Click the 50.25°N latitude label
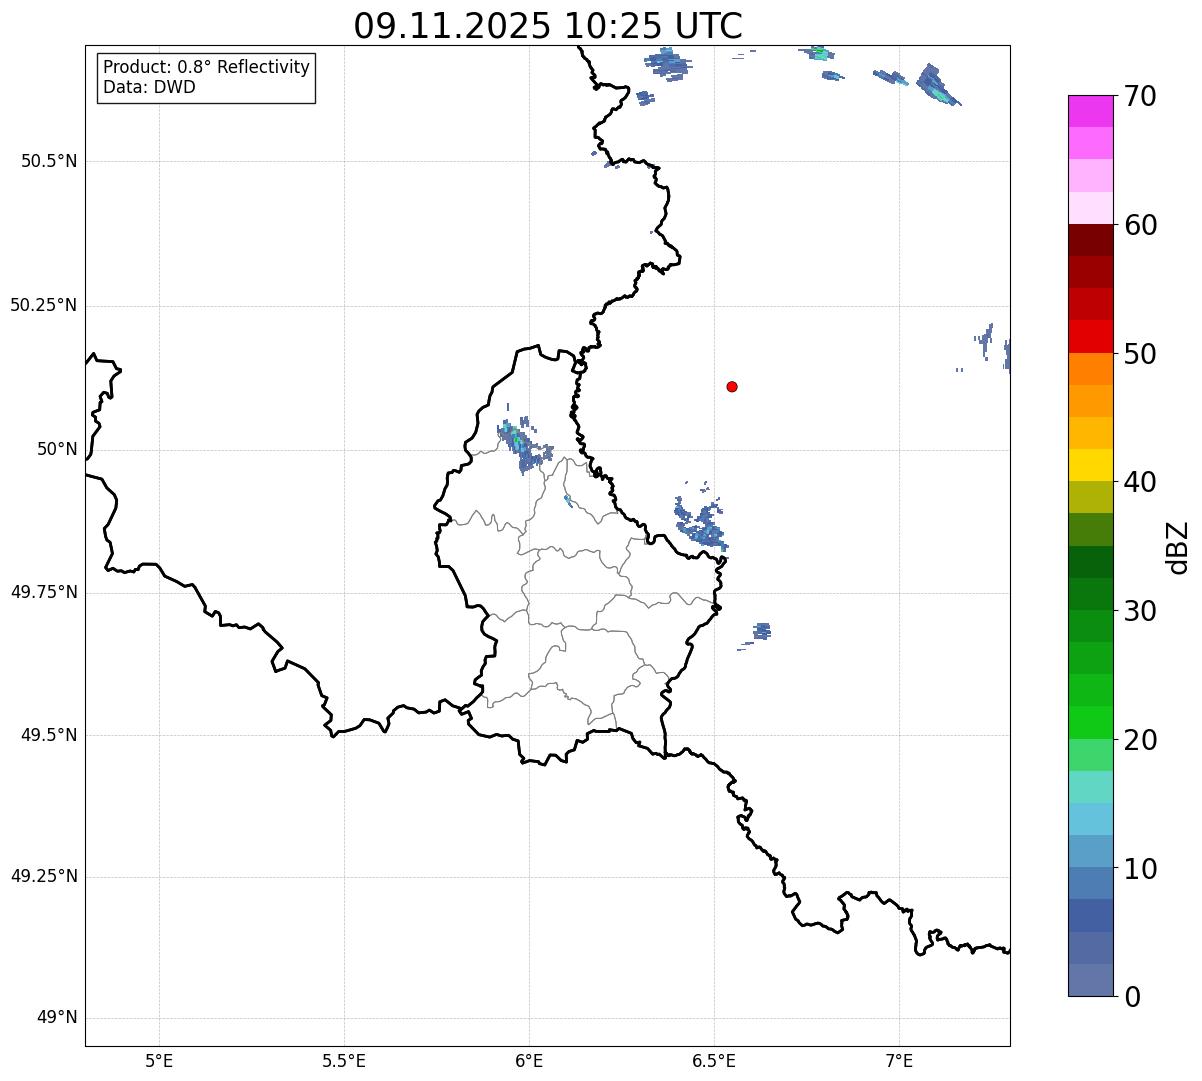Viewport: 1202px width, 1081px height. 44,305
